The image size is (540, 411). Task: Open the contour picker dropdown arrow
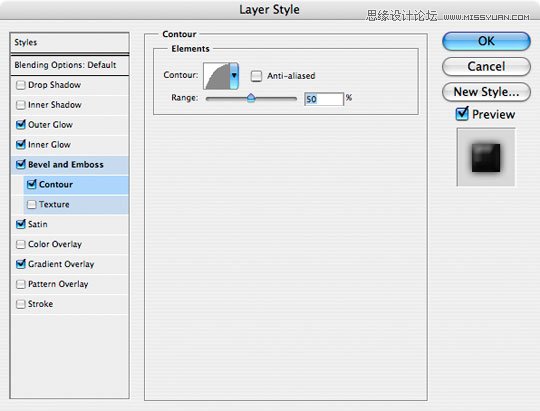coord(234,76)
